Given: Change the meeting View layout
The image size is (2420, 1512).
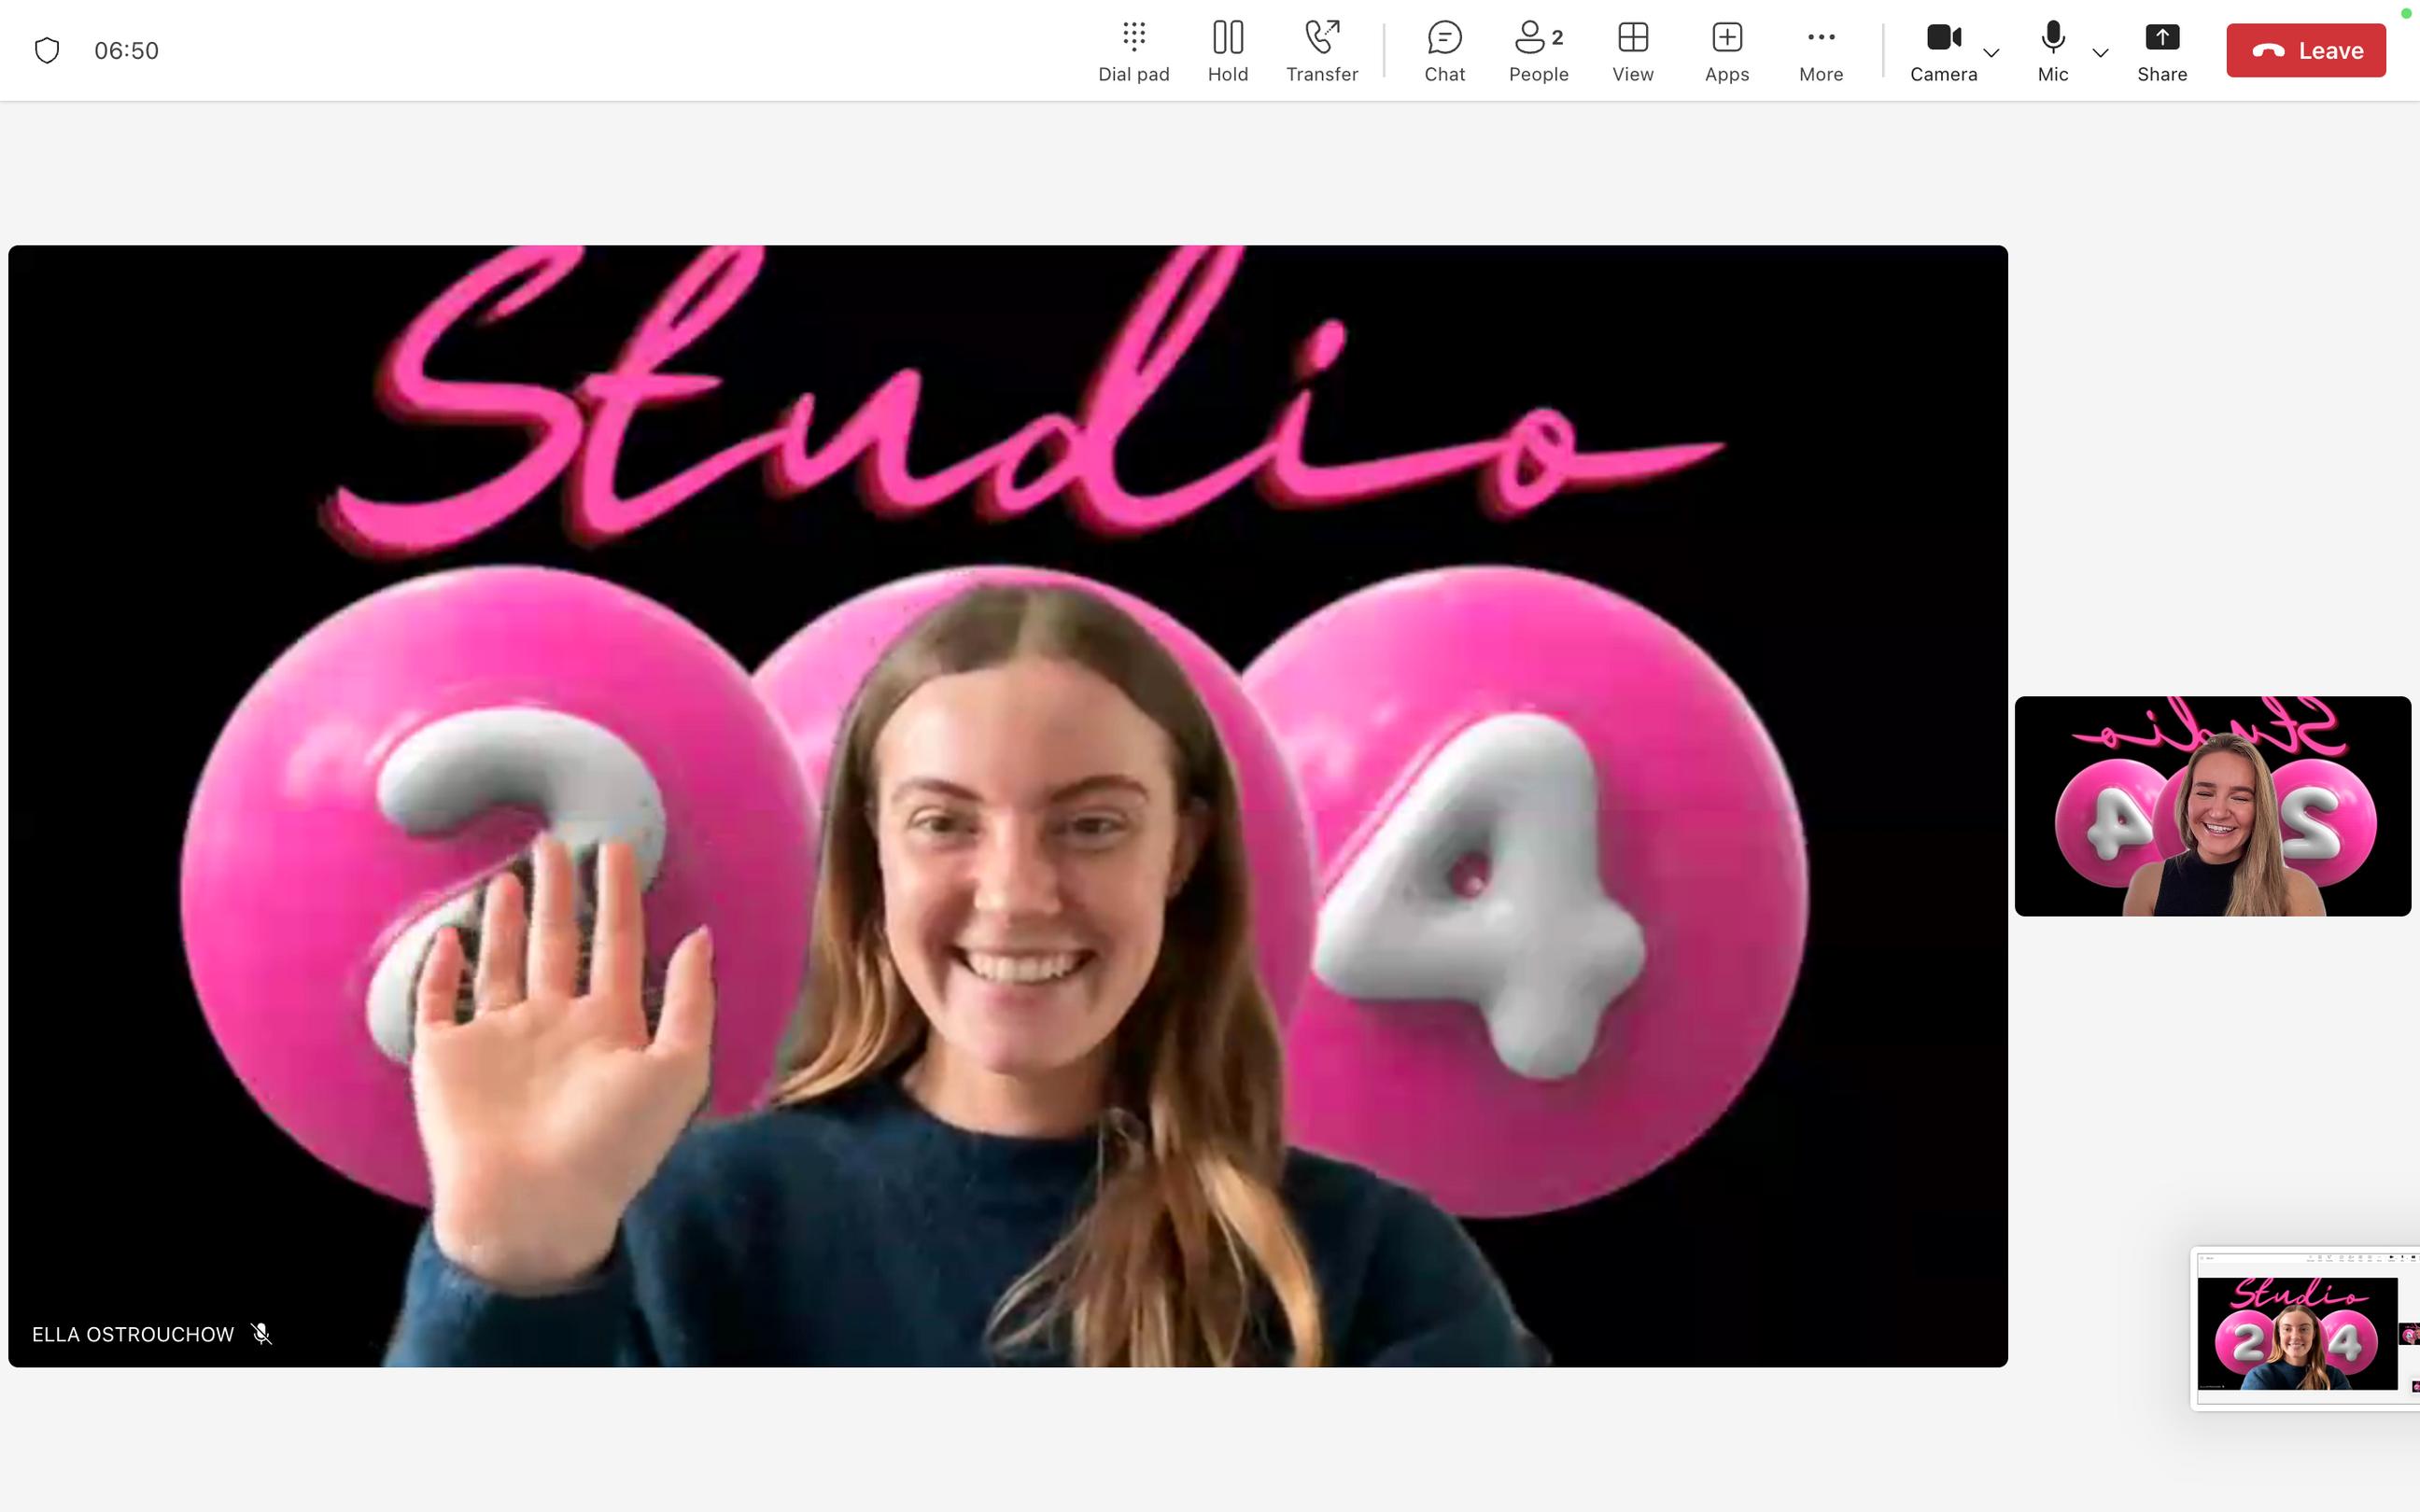Looking at the screenshot, I should pyautogui.click(x=1632, y=51).
